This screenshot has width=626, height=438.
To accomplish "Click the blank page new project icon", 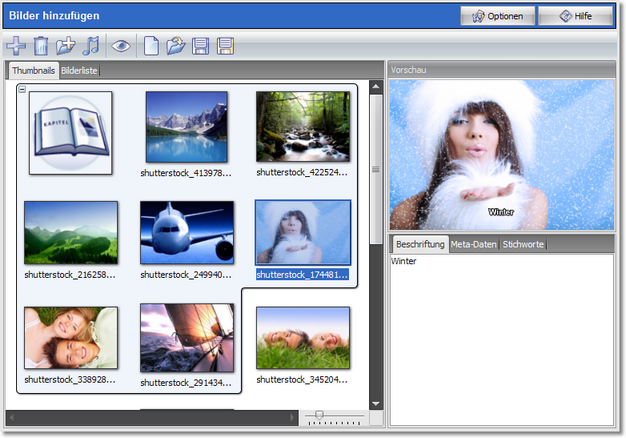I will (x=151, y=45).
